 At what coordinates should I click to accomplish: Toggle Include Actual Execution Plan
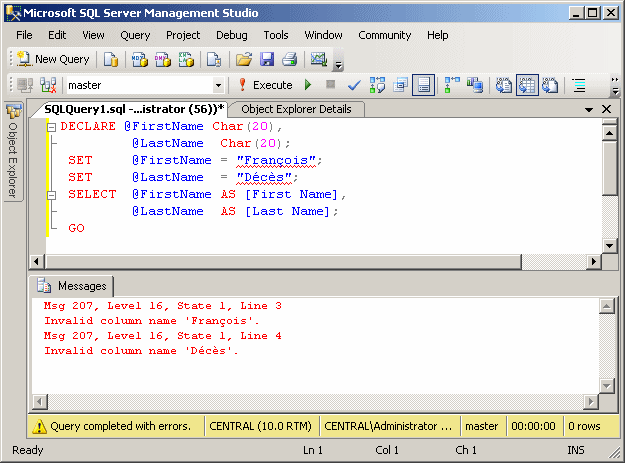[x=452, y=85]
